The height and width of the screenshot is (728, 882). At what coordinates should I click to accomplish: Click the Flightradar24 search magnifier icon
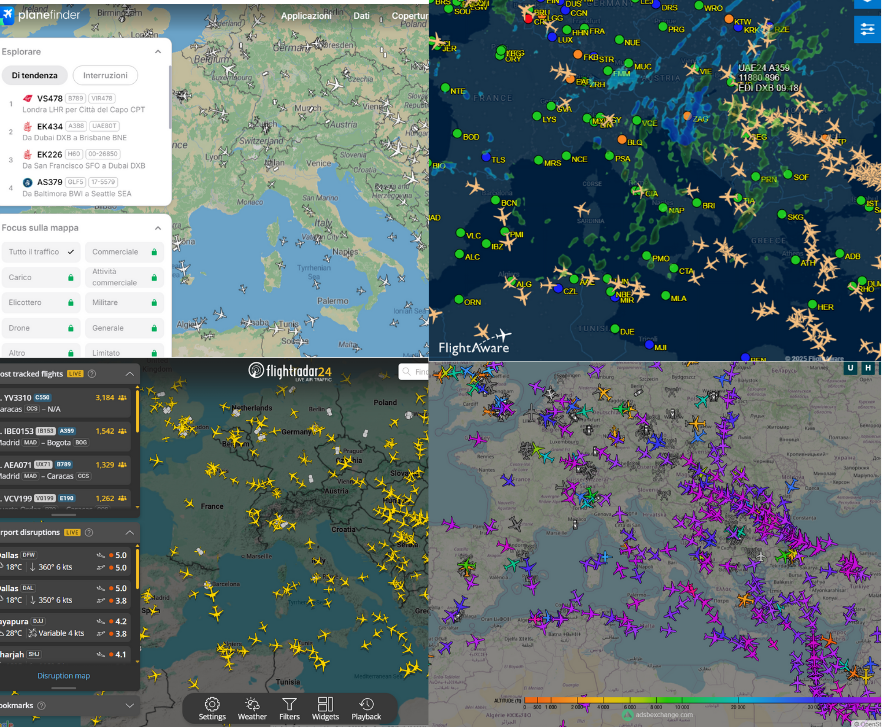click(407, 371)
